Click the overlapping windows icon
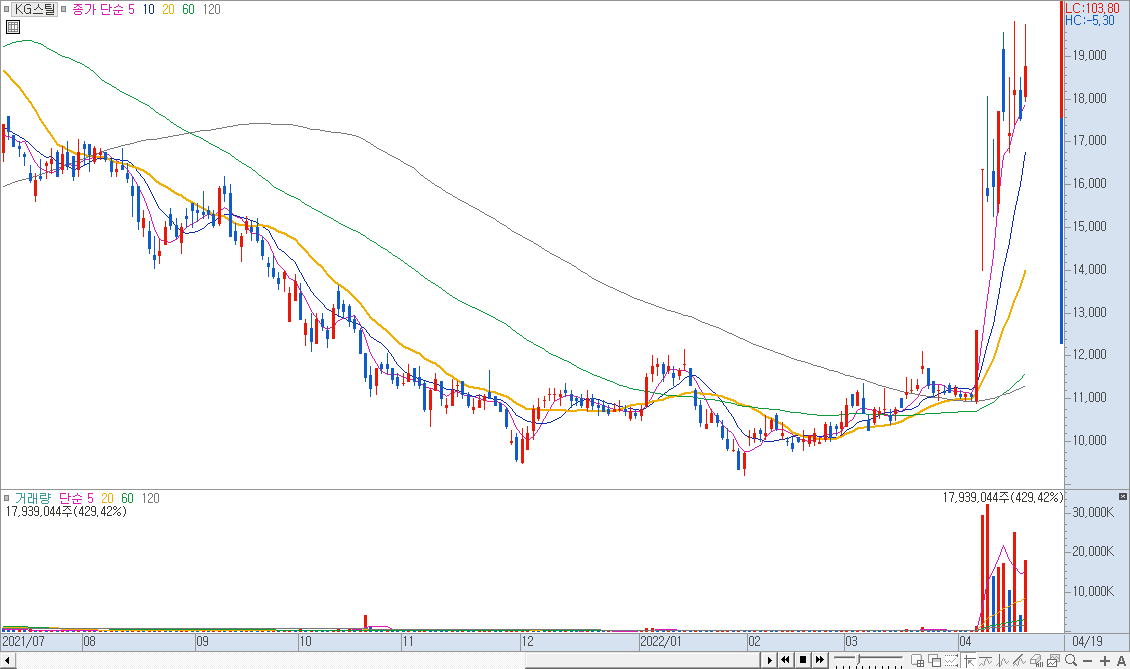The image size is (1130, 669). (934, 660)
